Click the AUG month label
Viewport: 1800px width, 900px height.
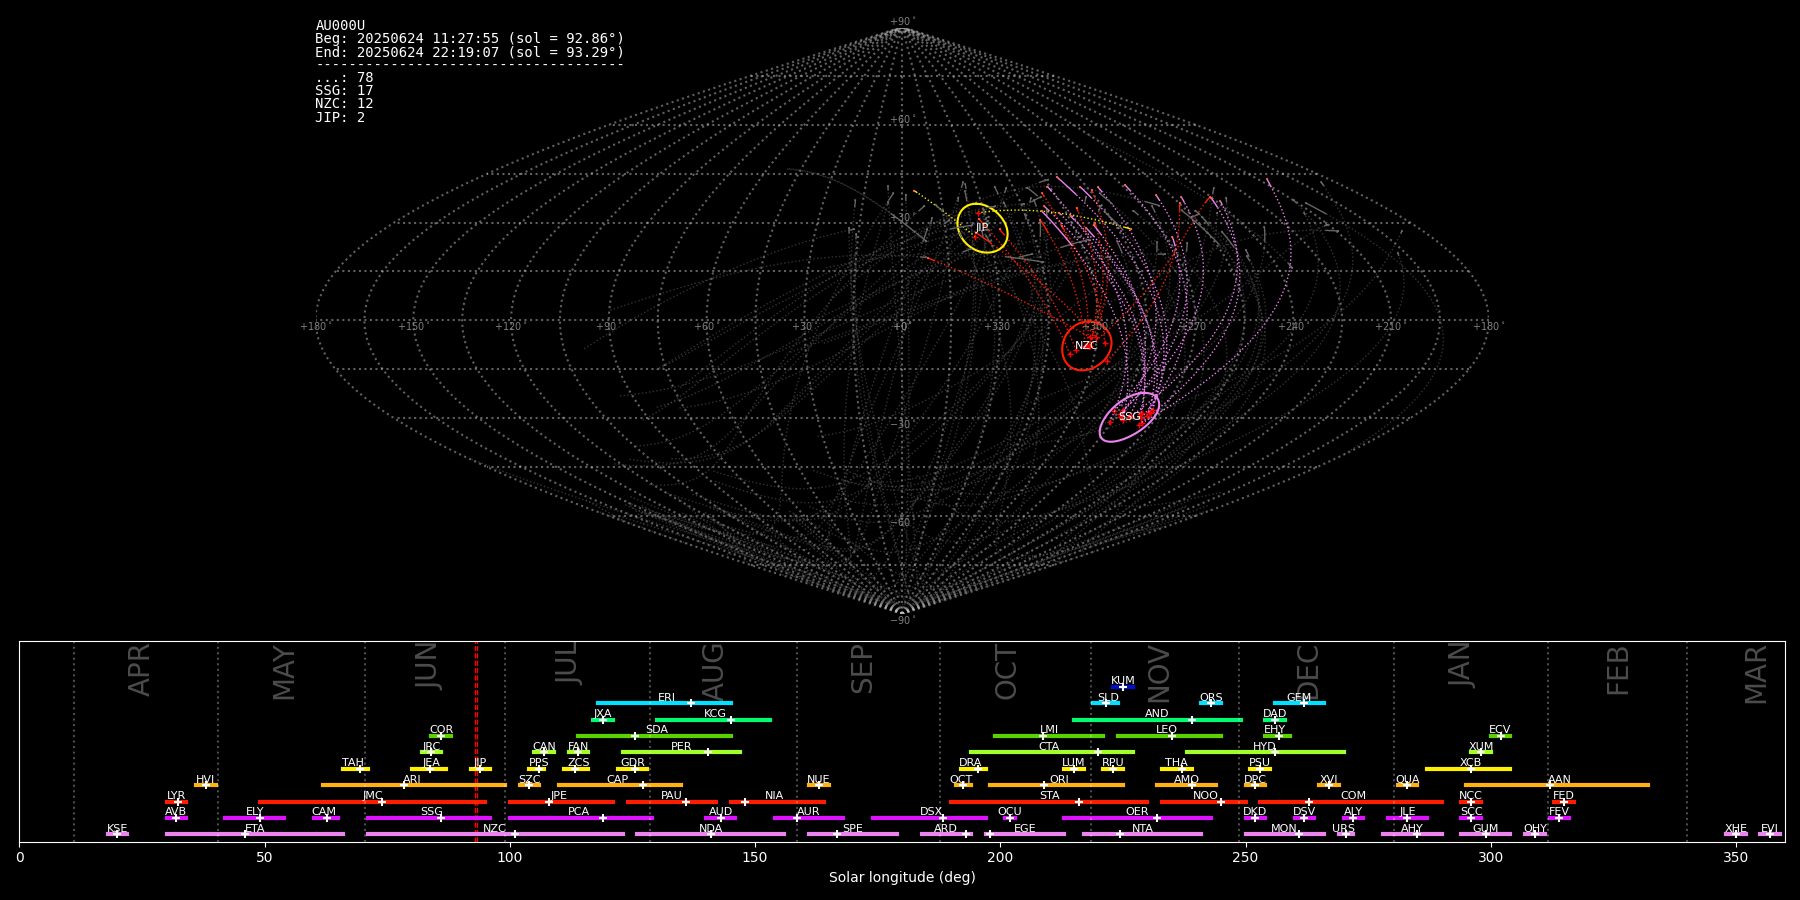tap(713, 671)
